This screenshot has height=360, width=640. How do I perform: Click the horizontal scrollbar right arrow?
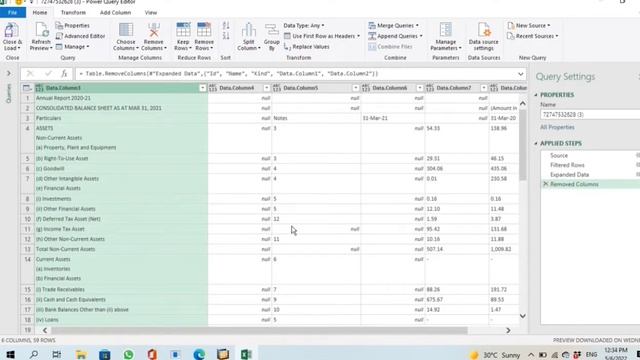click(508, 330)
